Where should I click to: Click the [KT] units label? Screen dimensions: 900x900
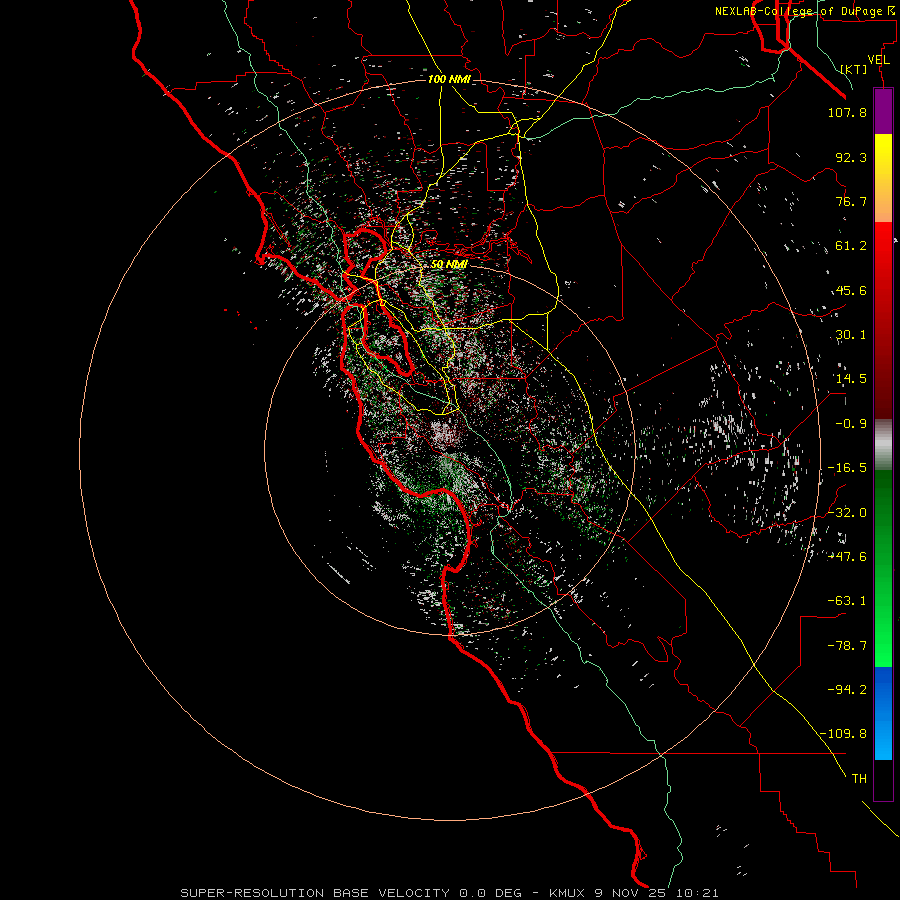854,69
